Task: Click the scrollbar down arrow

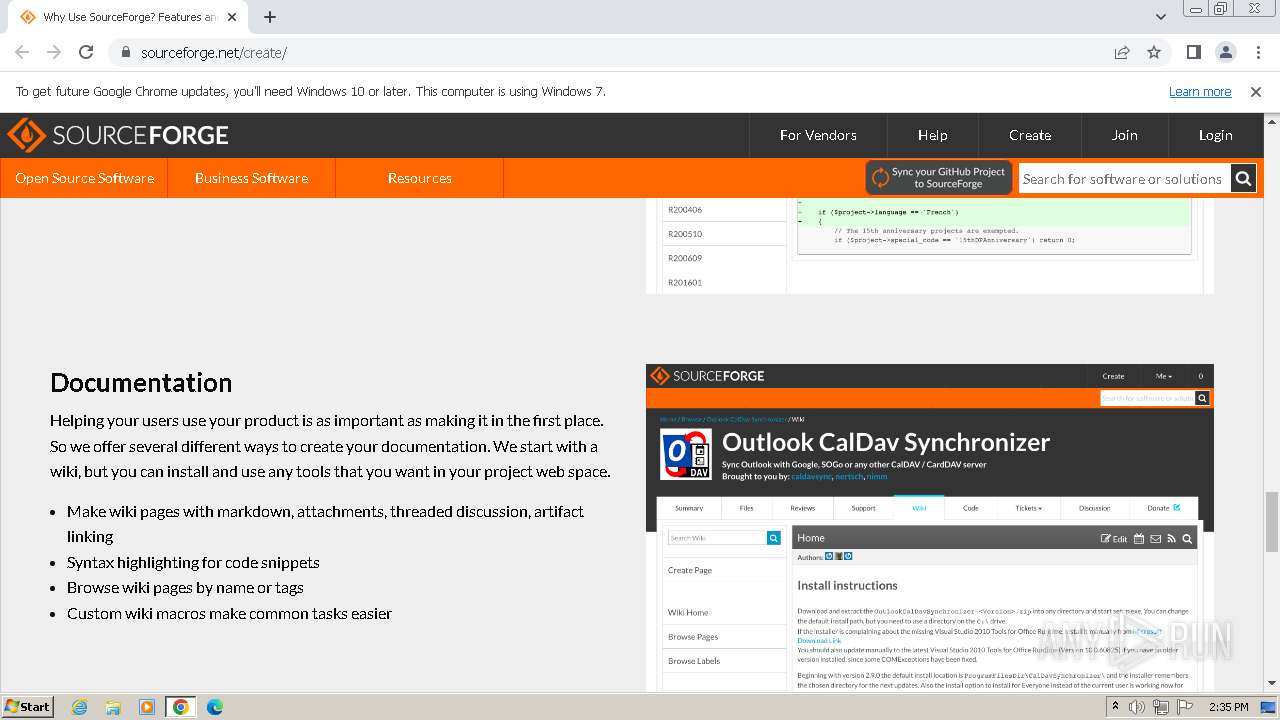Action: (1271, 685)
